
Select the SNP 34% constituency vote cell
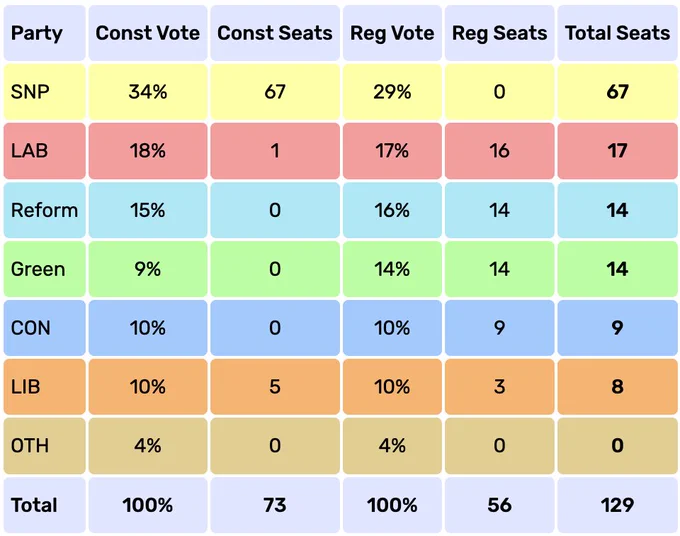(148, 92)
